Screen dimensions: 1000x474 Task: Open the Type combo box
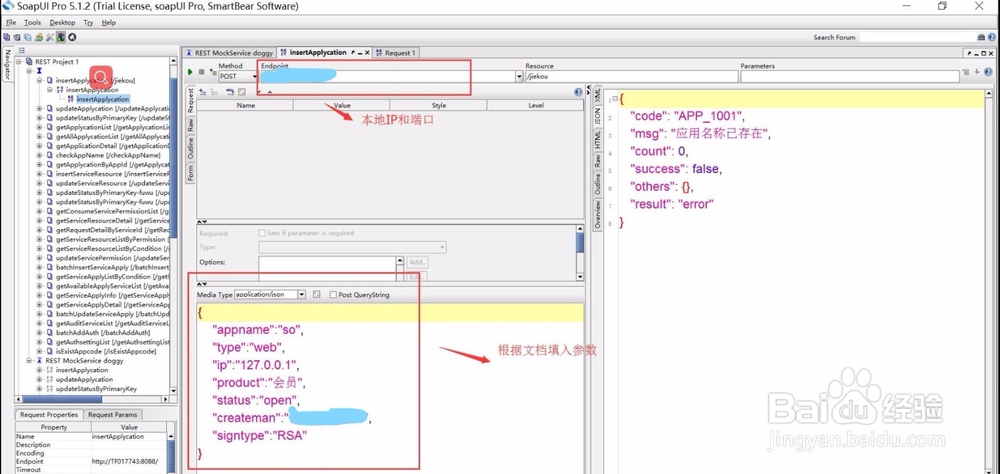coord(352,247)
